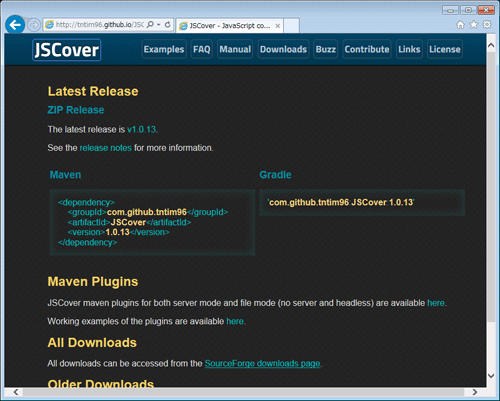Minimize the browser window
Image resolution: width=500 pixels, height=401 pixels.
coord(450,10)
